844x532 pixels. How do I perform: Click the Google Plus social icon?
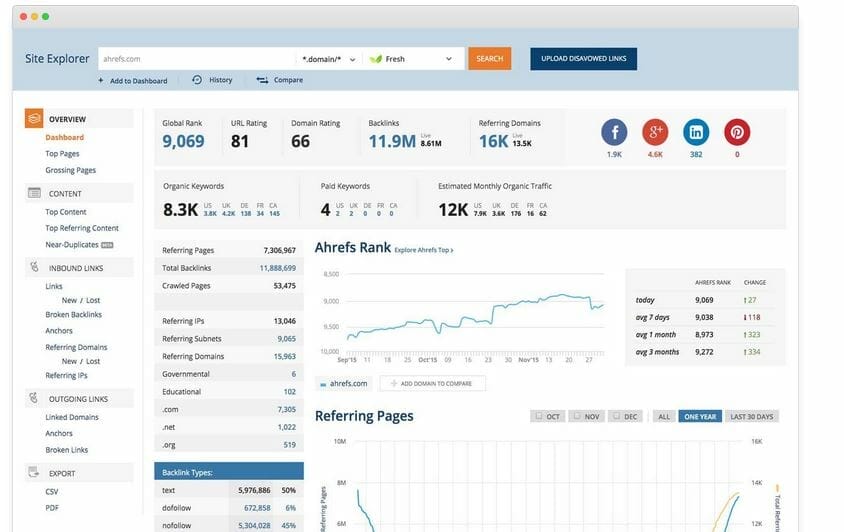click(655, 132)
